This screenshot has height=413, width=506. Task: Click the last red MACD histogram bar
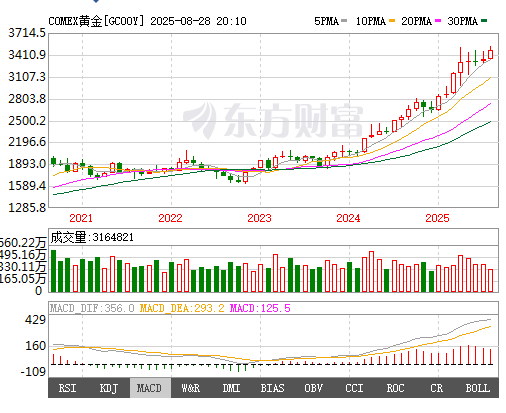click(491, 356)
